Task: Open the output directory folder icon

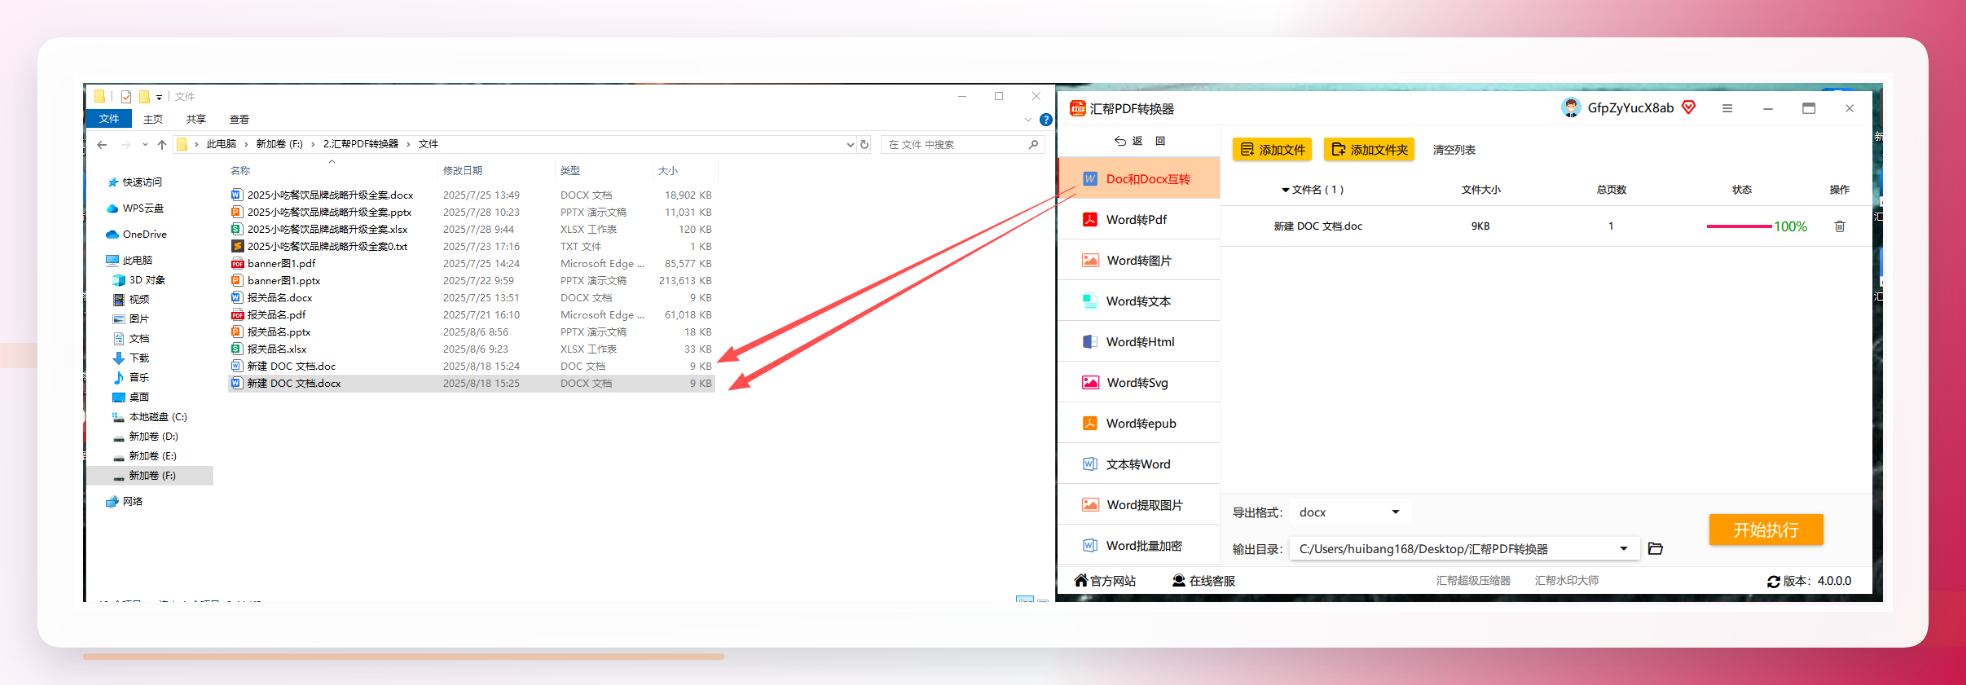Action: (x=1655, y=549)
